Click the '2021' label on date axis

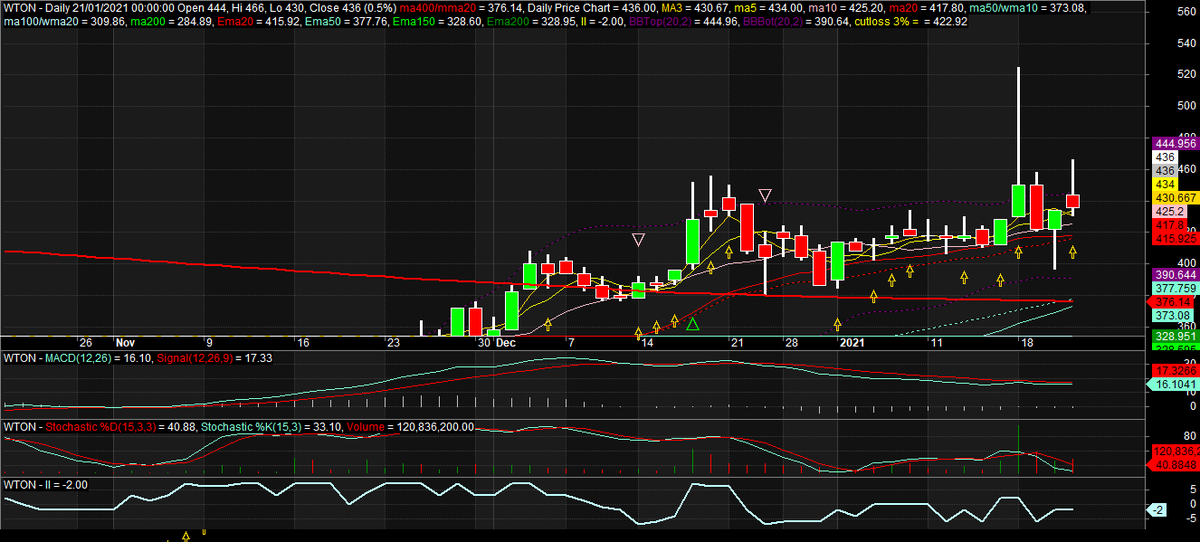851,342
